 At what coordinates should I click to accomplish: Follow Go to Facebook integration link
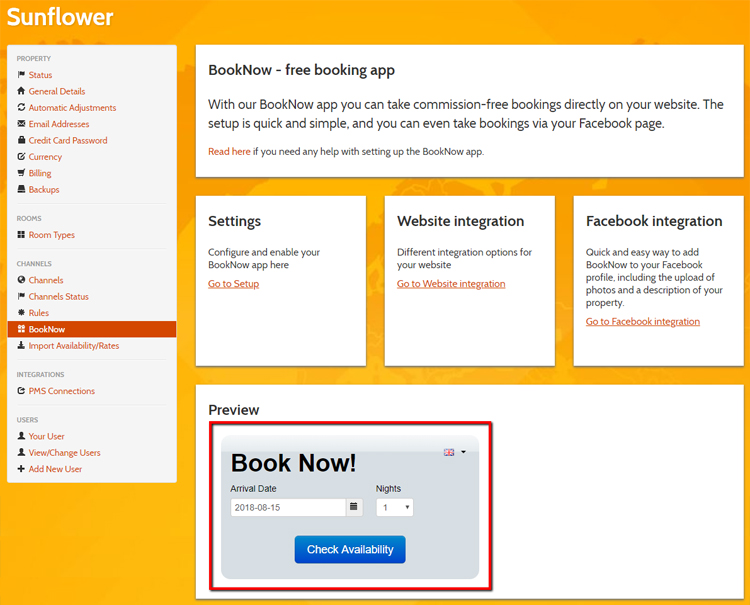point(643,321)
